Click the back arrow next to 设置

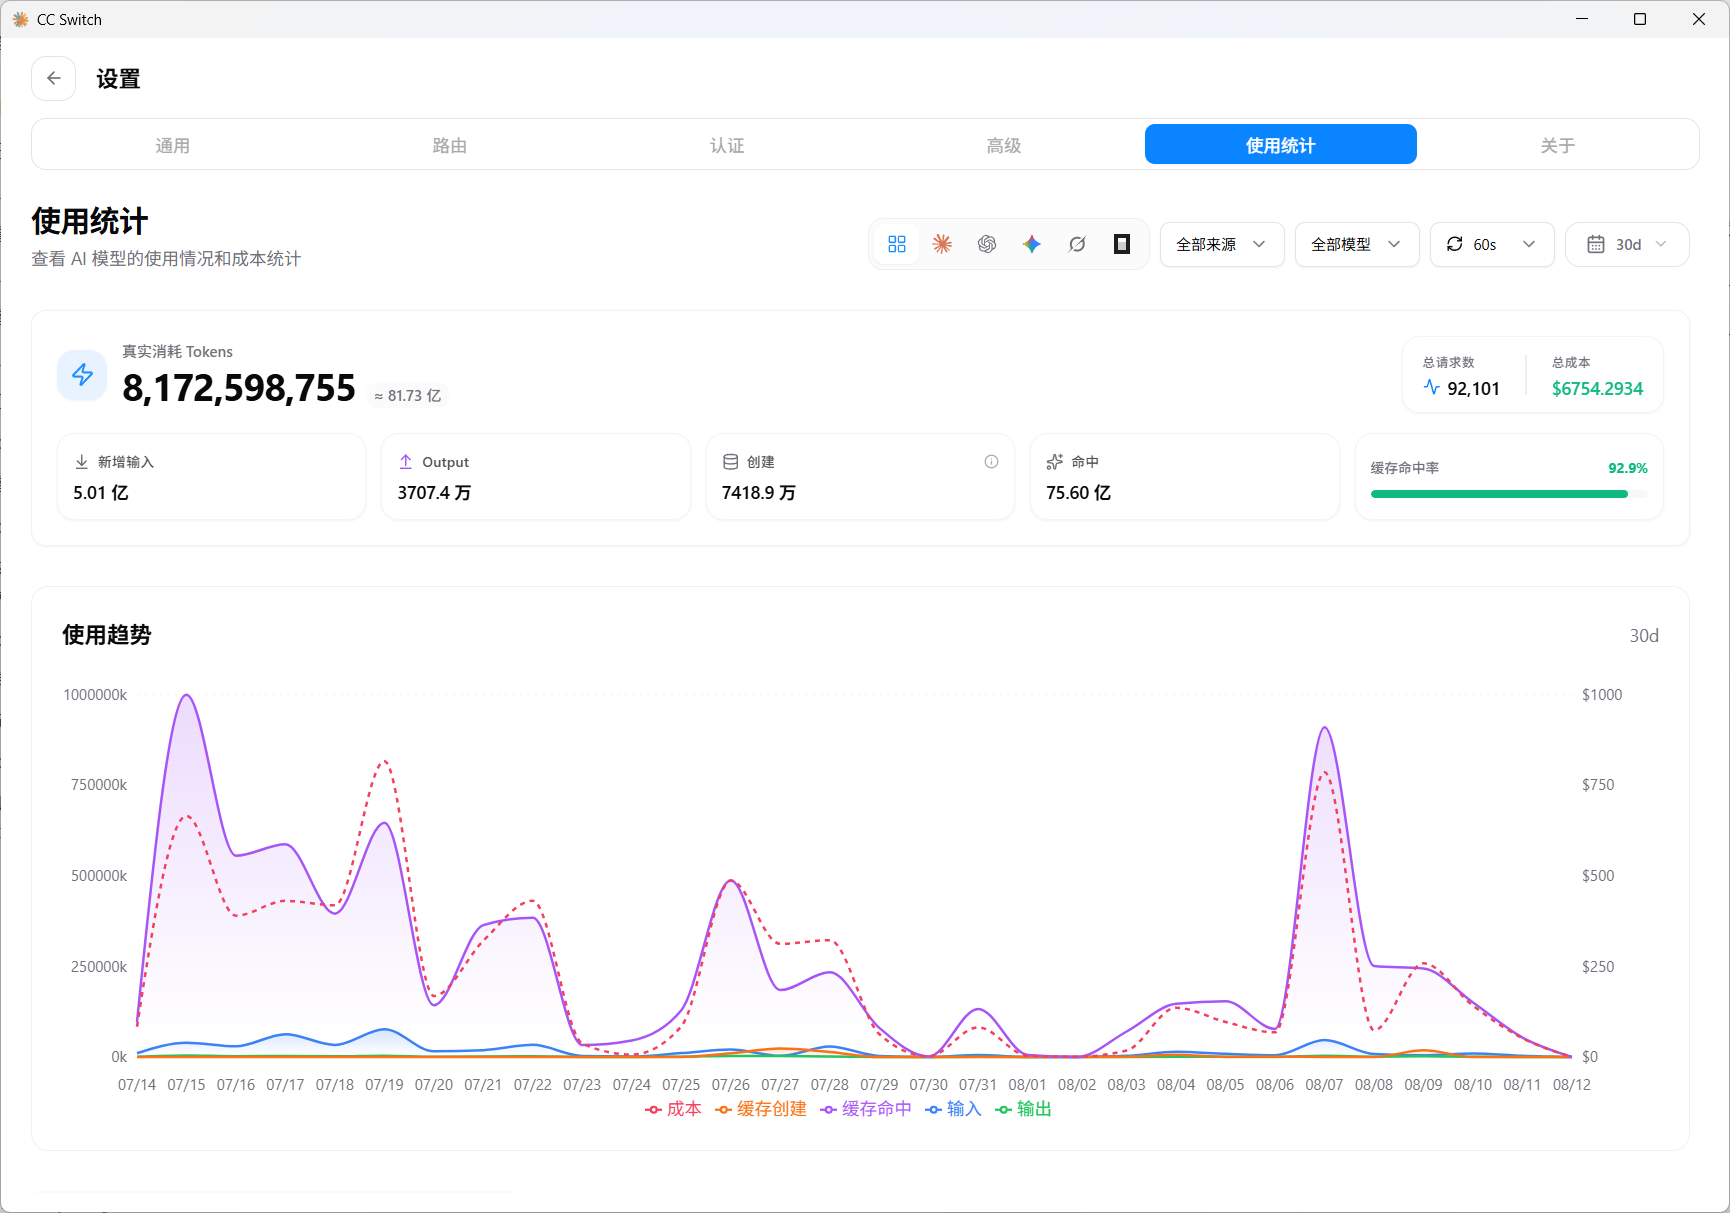[54, 79]
